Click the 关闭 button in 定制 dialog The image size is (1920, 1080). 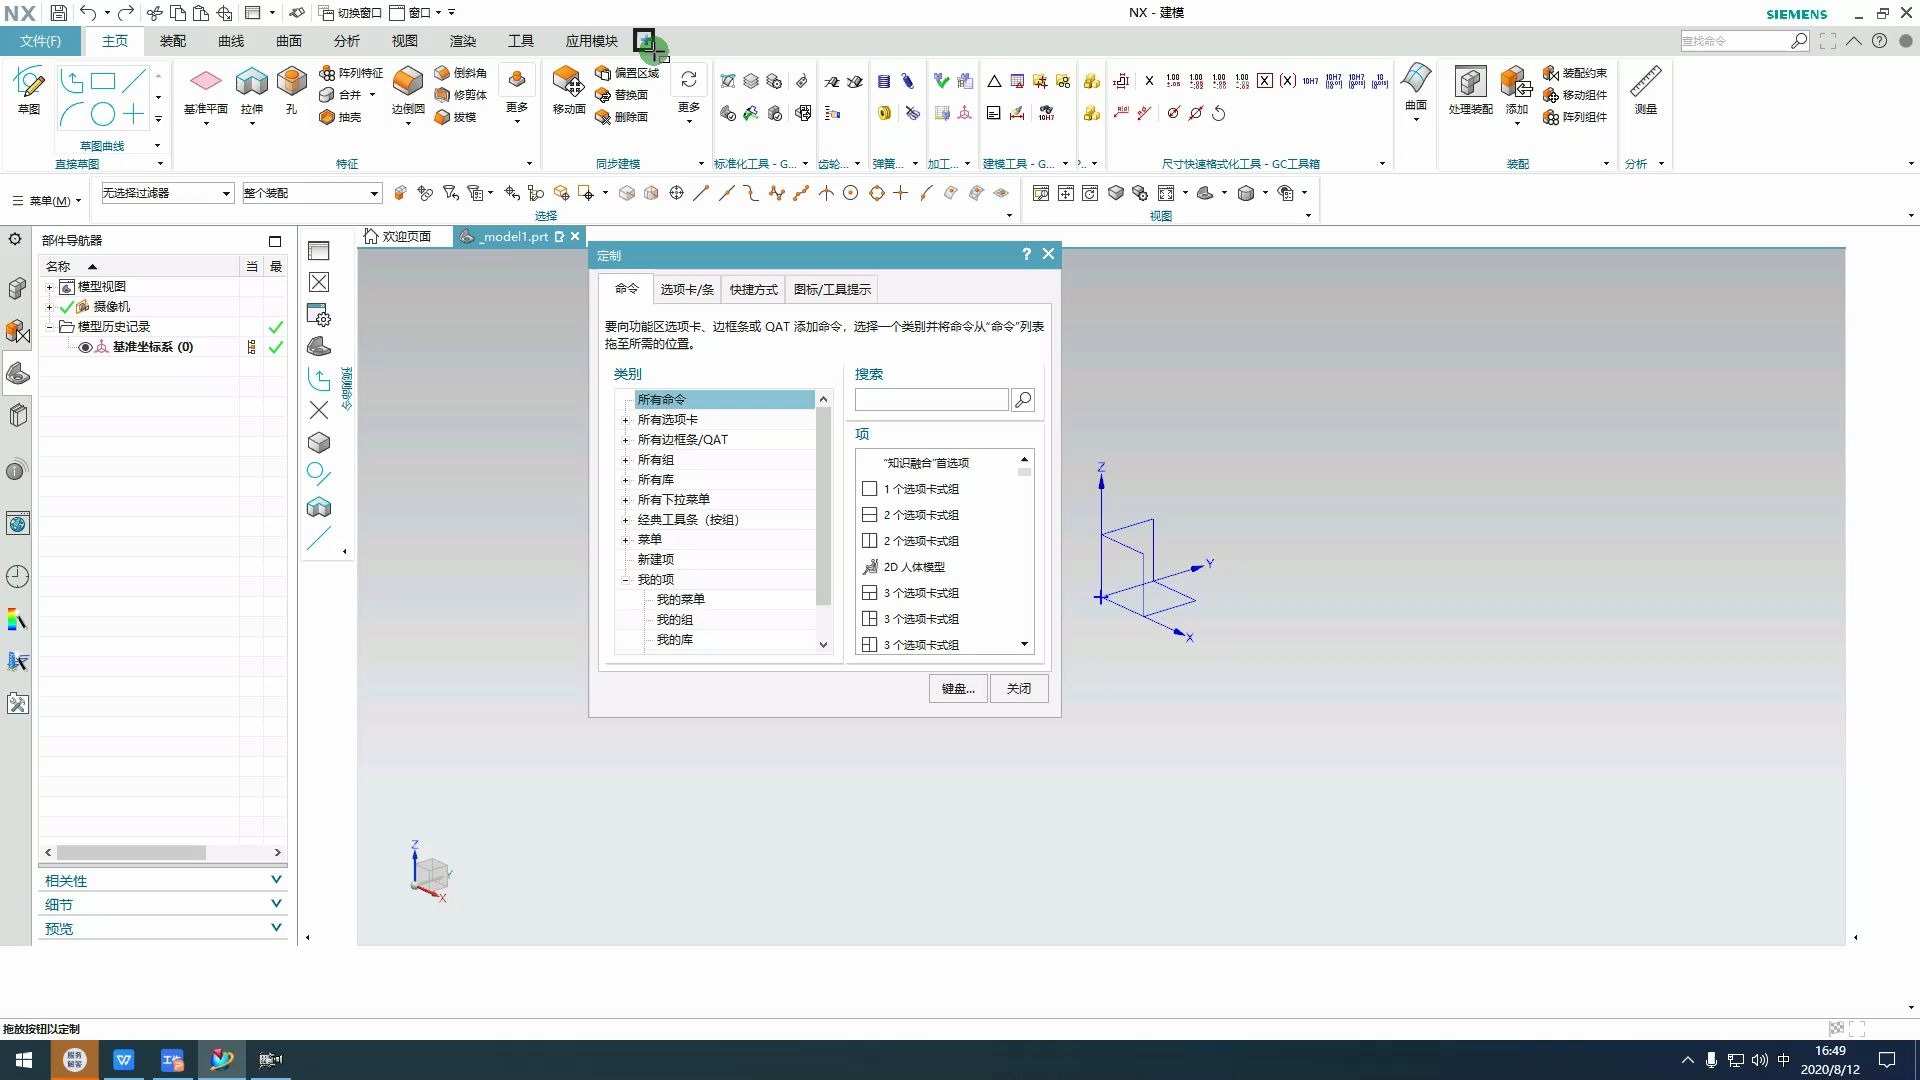click(1018, 688)
